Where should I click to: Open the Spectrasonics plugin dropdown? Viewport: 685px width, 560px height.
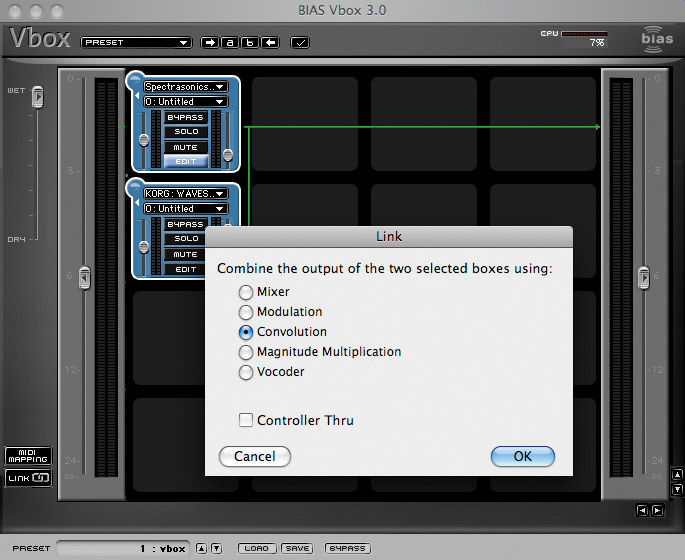[185, 86]
